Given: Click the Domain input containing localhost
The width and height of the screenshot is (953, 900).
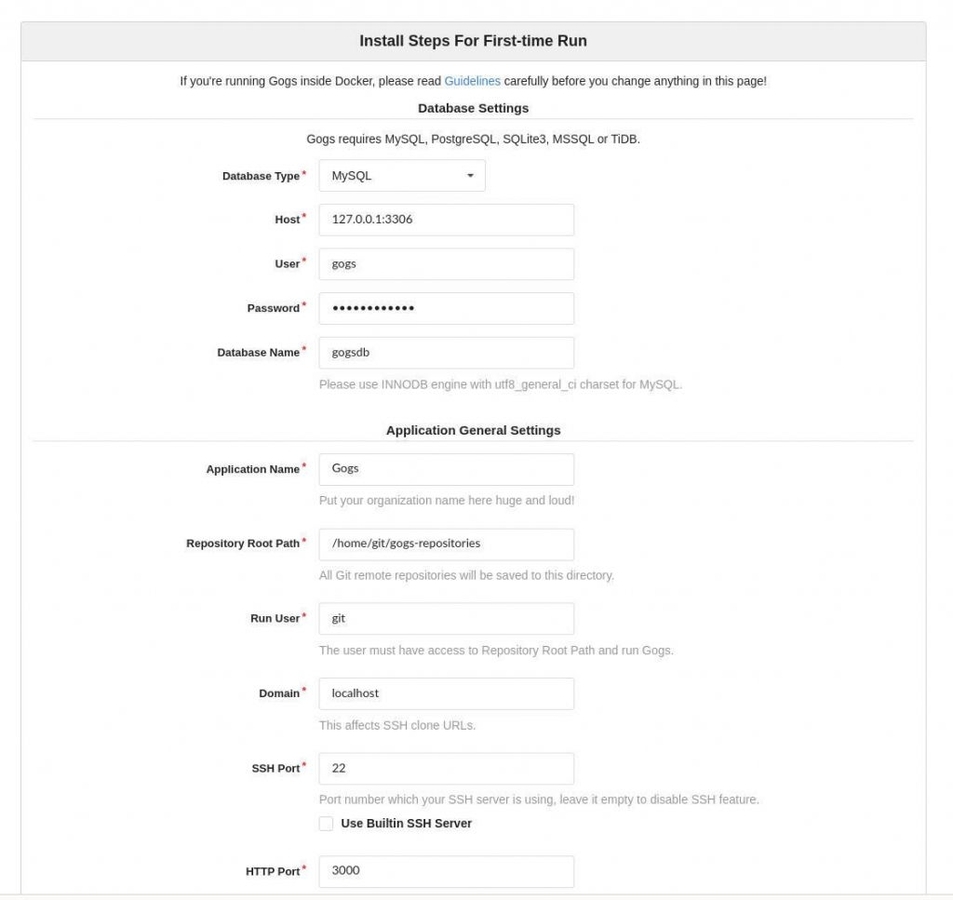Looking at the screenshot, I should [x=446, y=693].
